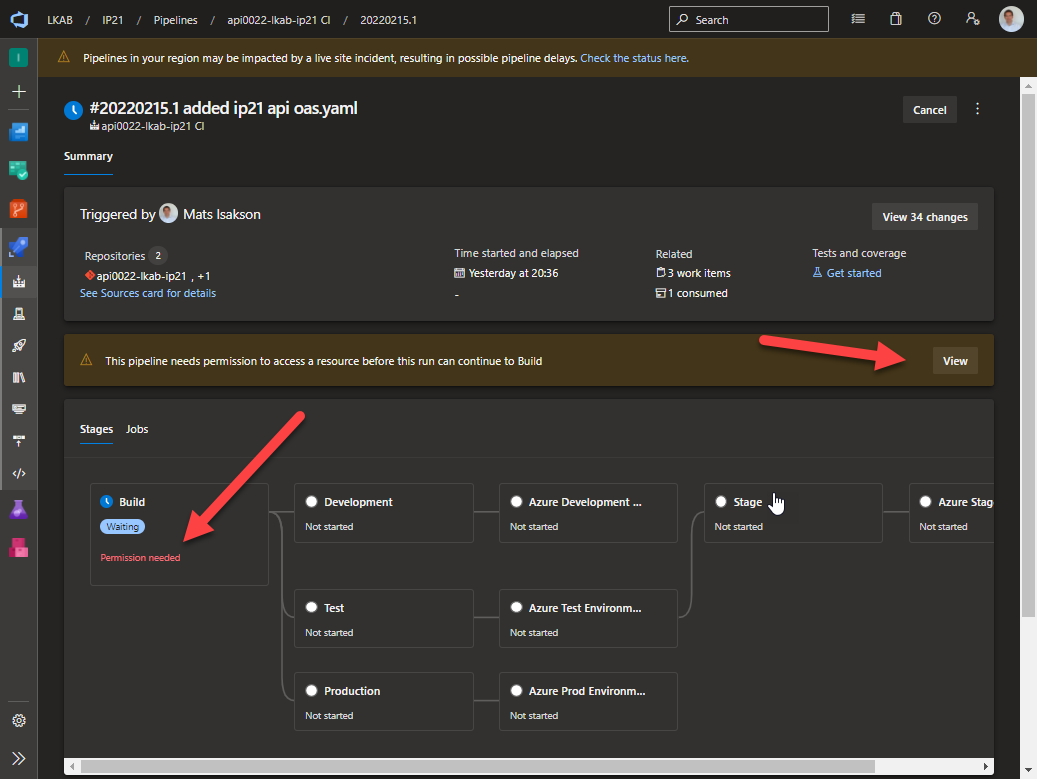Switch to the Jobs tab
1037x779 pixels.
click(137, 429)
